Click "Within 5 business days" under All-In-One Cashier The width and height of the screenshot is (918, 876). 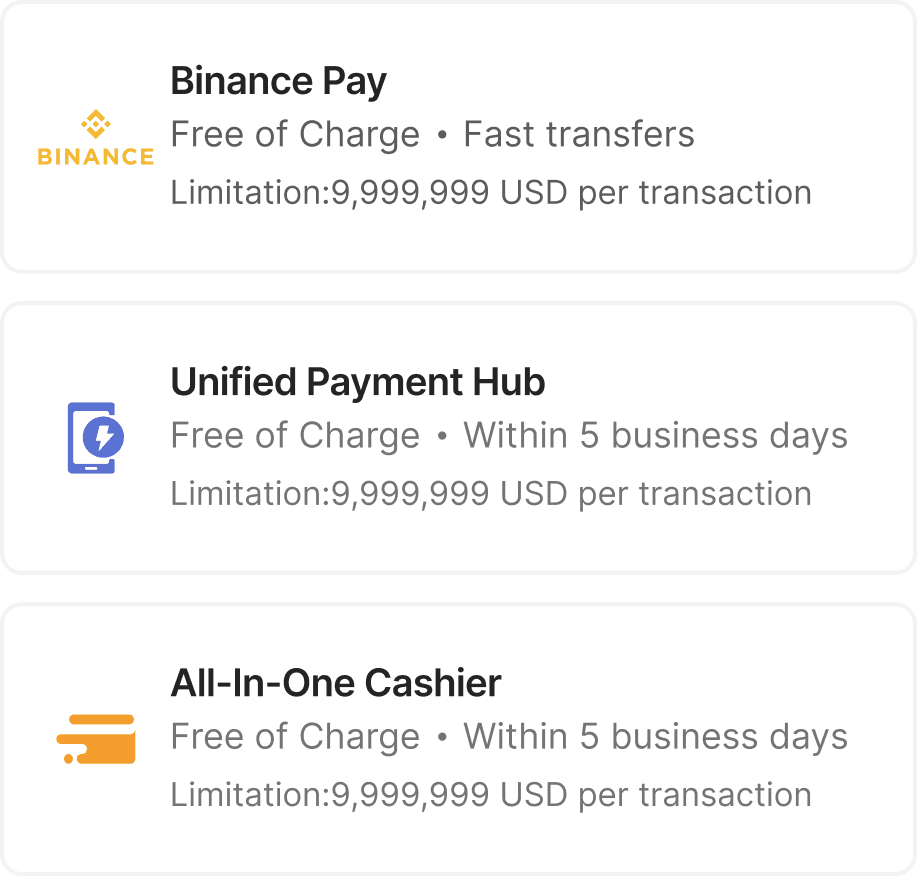(x=655, y=737)
